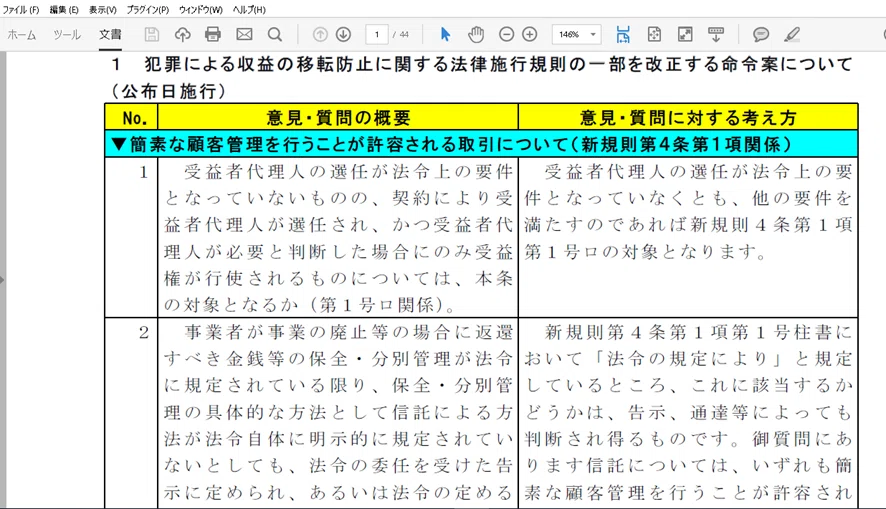Choose the selection arrow tool
Screen dimensions: 886x509
pos(445,35)
